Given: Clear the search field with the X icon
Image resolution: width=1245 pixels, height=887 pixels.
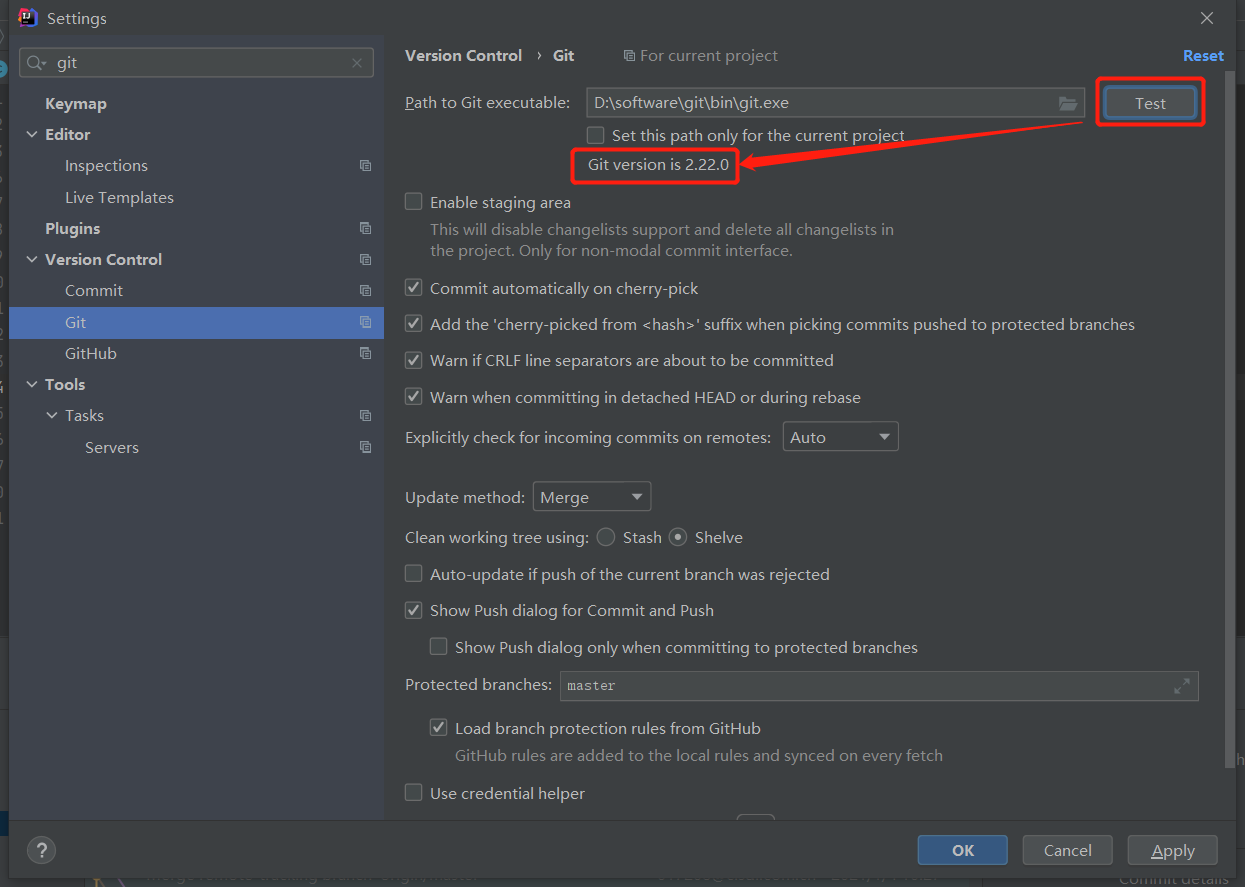Looking at the screenshot, I should (x=357, y=63).
